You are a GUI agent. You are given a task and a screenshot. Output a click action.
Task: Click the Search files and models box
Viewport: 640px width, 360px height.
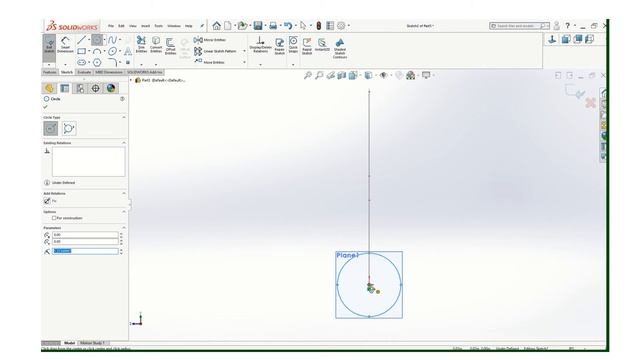(519, 26)
